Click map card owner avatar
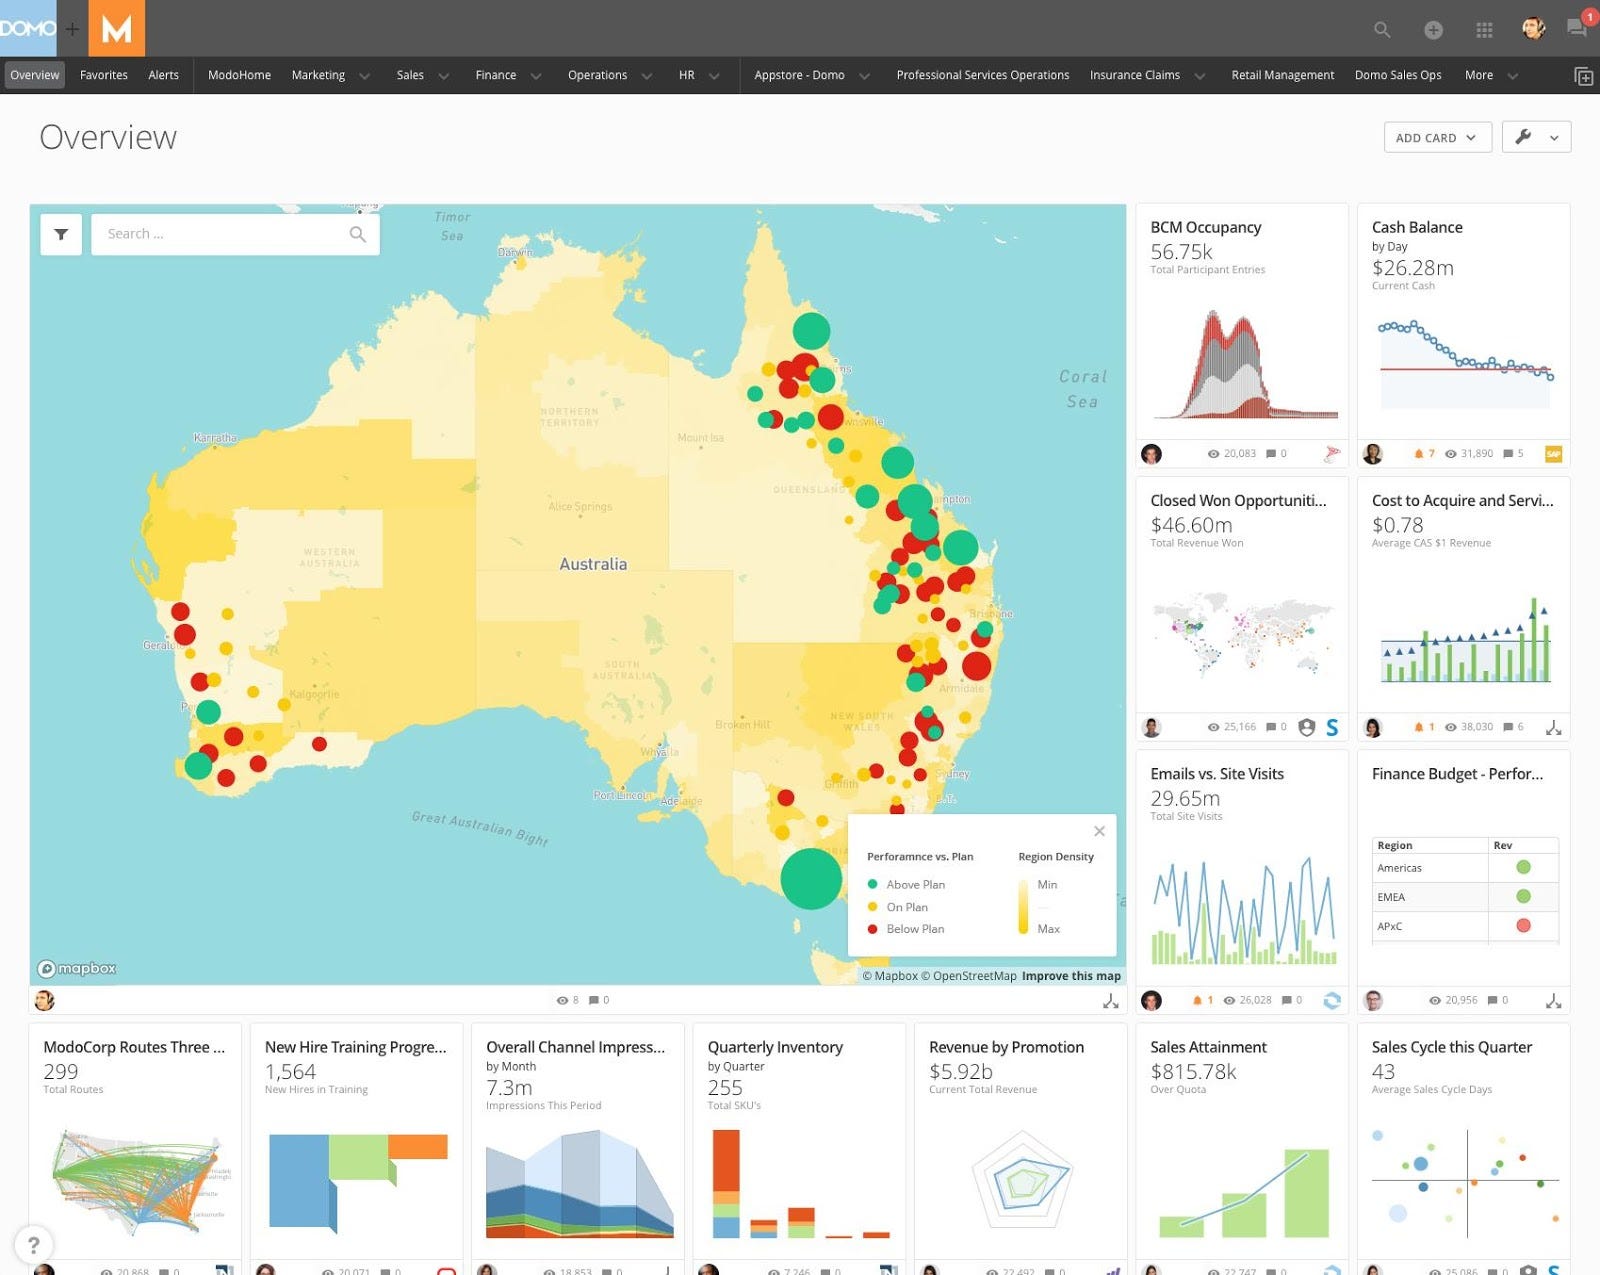 coord(44,1000)
